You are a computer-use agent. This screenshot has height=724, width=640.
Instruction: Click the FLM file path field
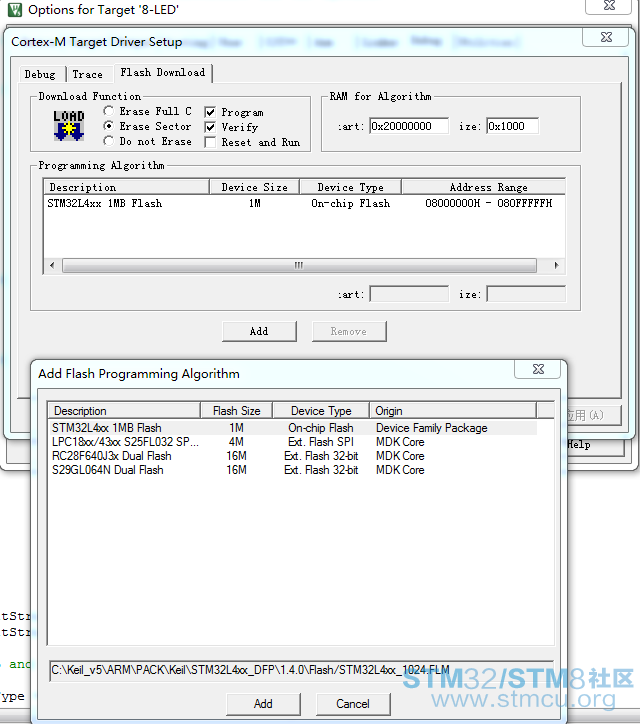click(301, 670)
